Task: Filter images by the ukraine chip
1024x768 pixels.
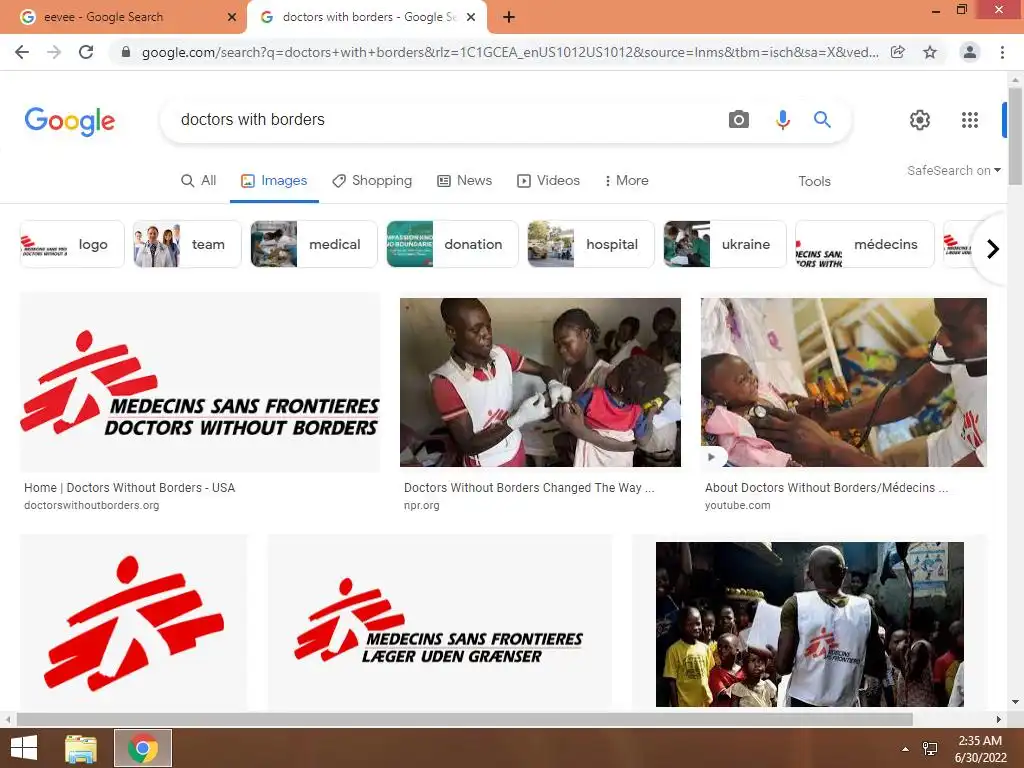Action: click(x=725, y=244)
